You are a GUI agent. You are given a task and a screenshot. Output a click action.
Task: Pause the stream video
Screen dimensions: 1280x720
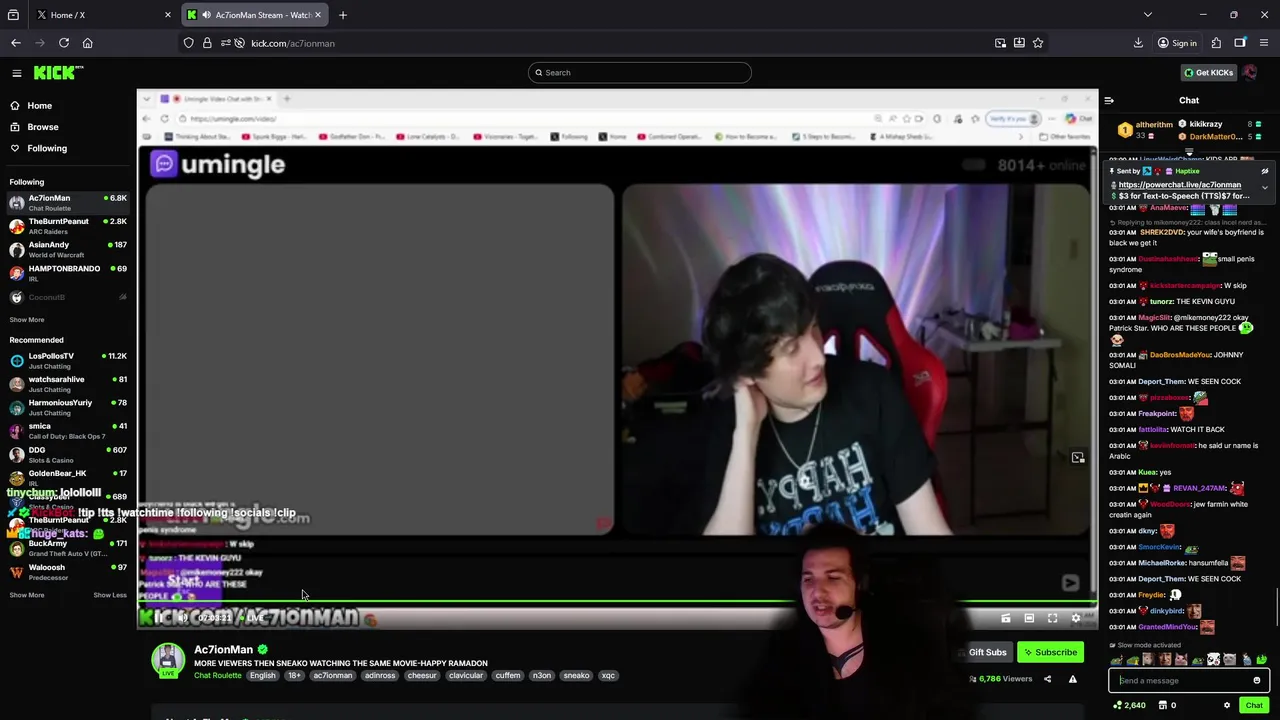[158, 618]
